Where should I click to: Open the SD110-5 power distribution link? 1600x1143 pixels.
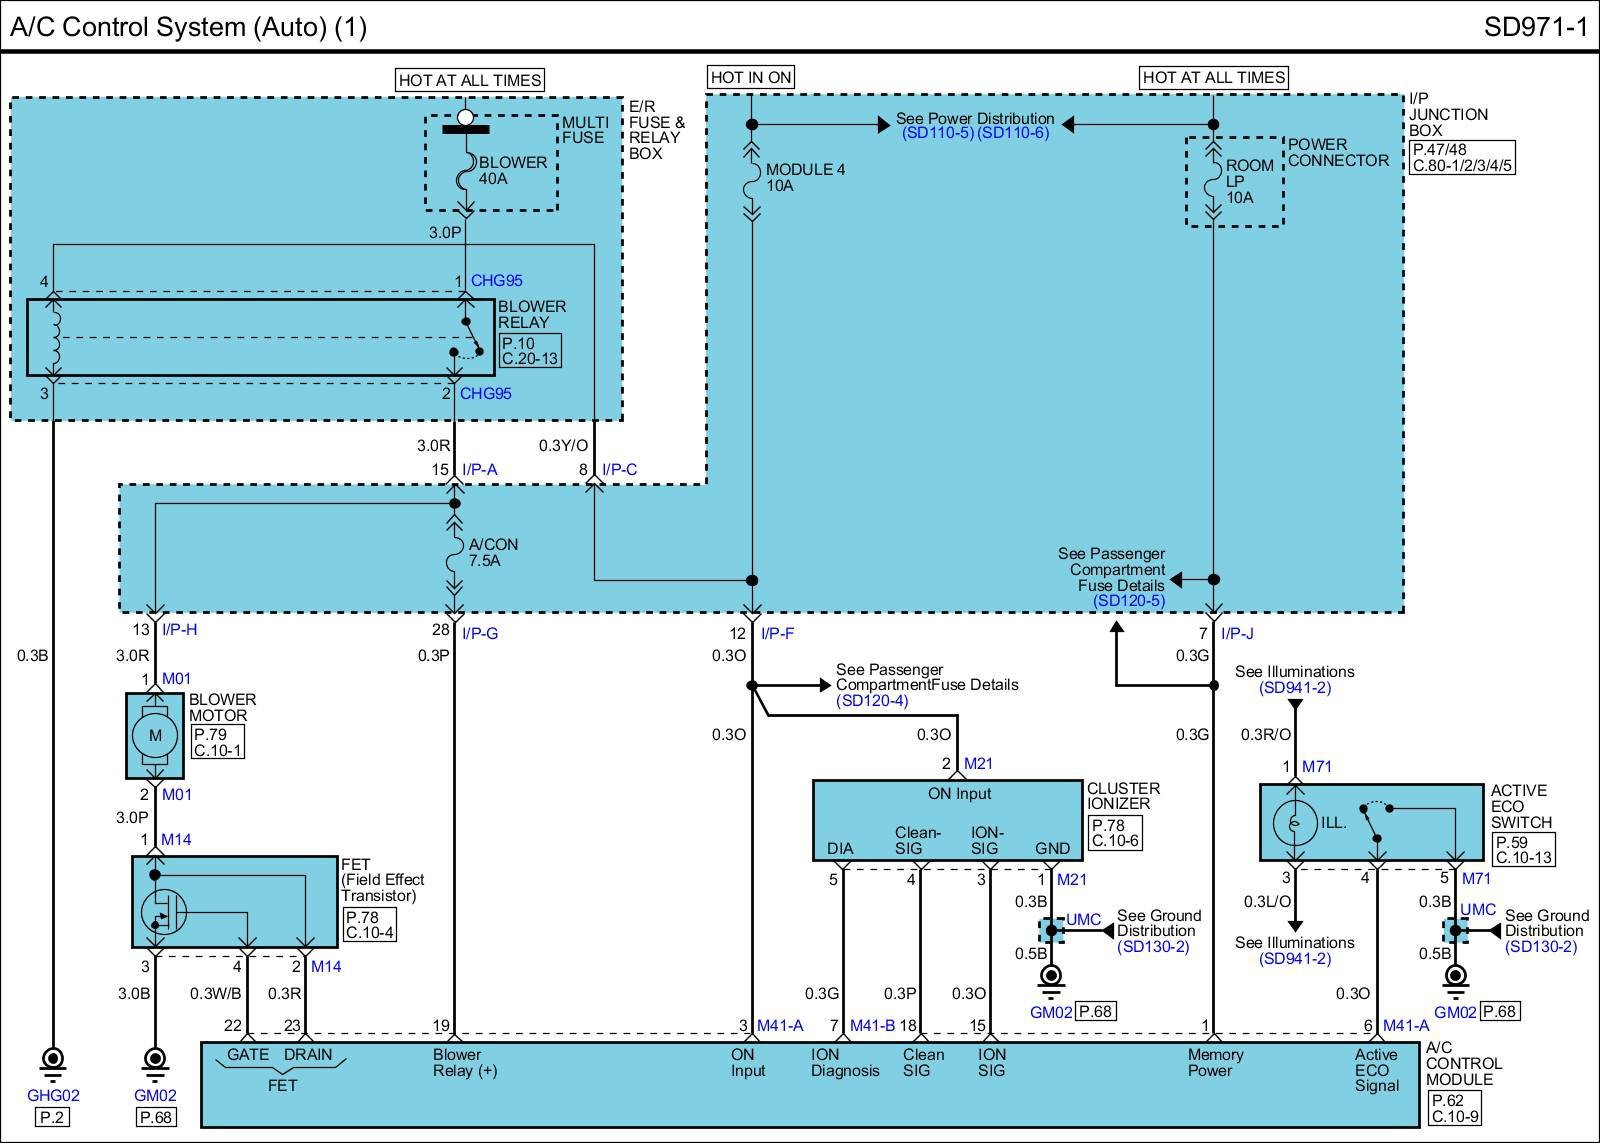(937, 133)
